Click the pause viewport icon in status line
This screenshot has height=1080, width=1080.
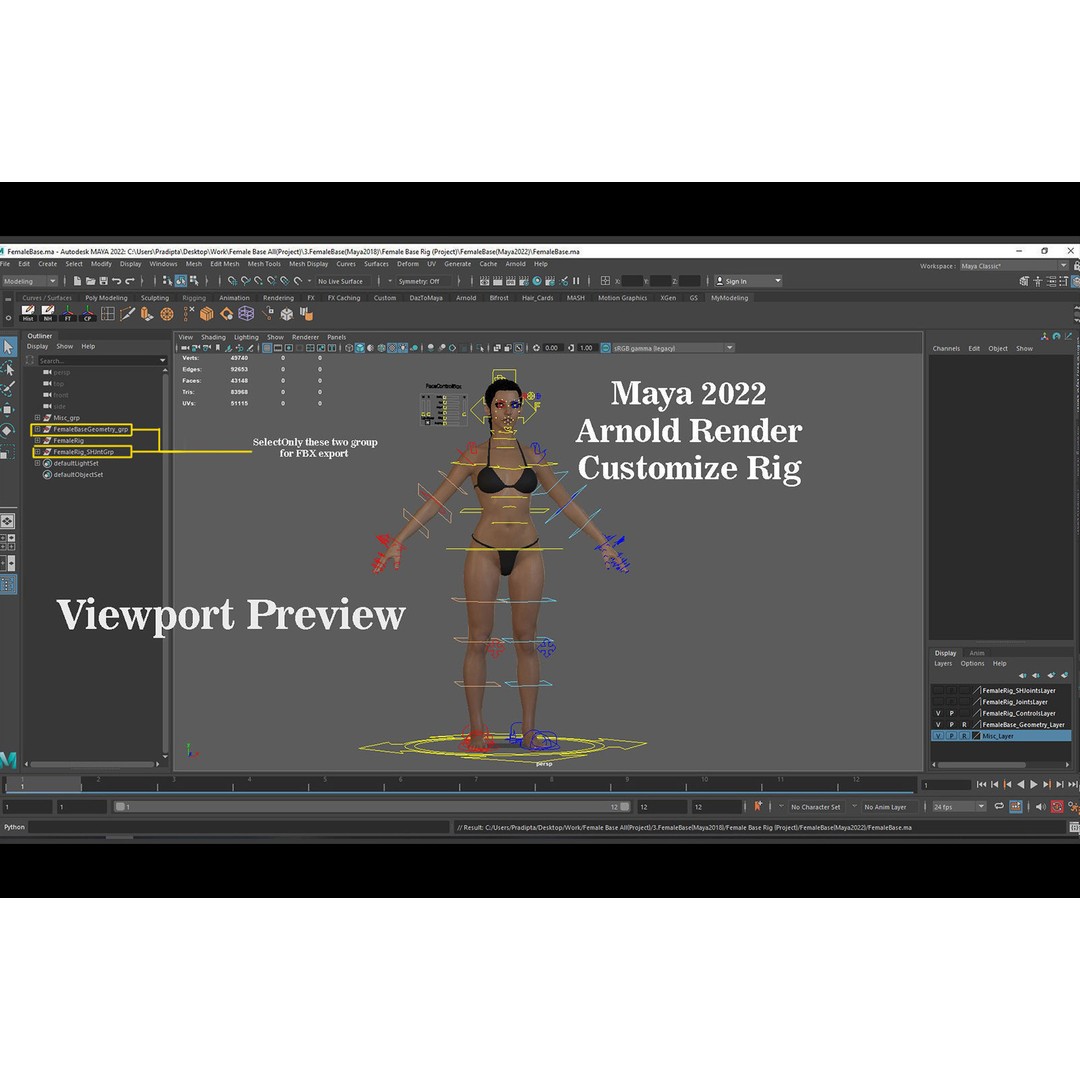tap(576, 281)
